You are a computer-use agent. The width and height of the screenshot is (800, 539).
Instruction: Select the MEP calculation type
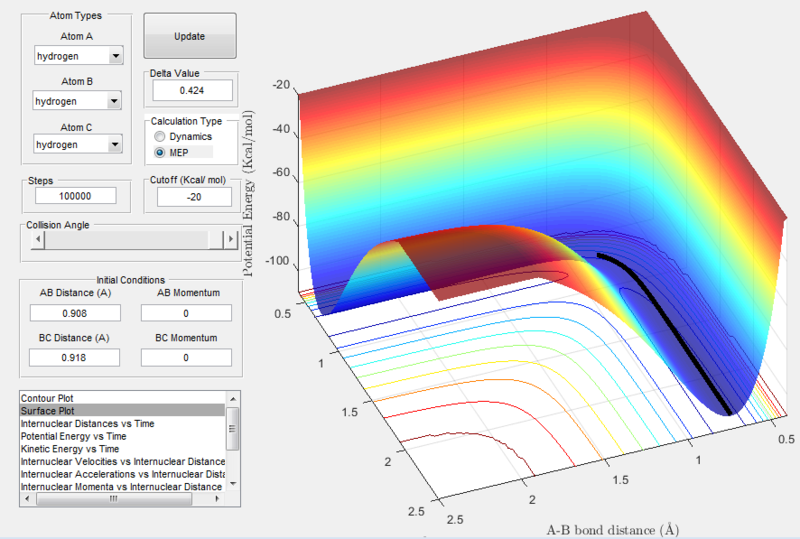point(158,152)
